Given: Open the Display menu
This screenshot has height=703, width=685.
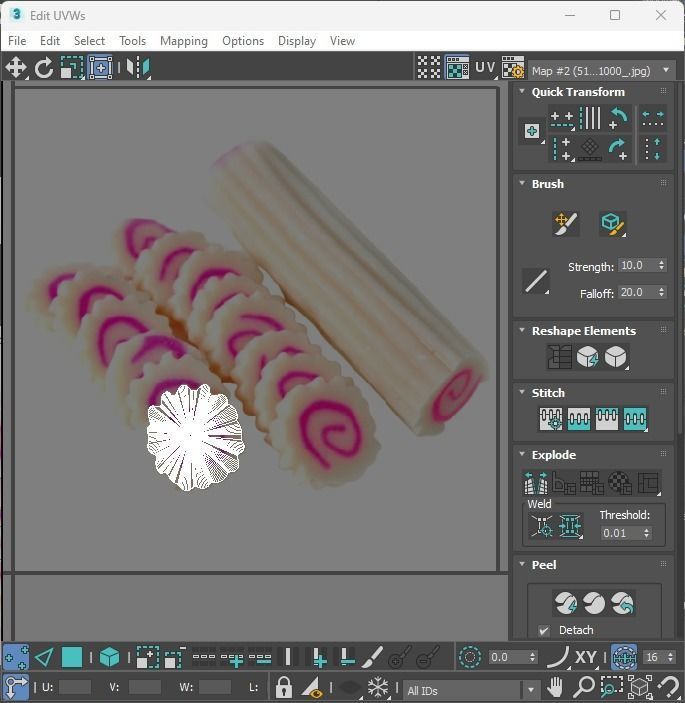Looking at the screenshot, I should 297,41.
